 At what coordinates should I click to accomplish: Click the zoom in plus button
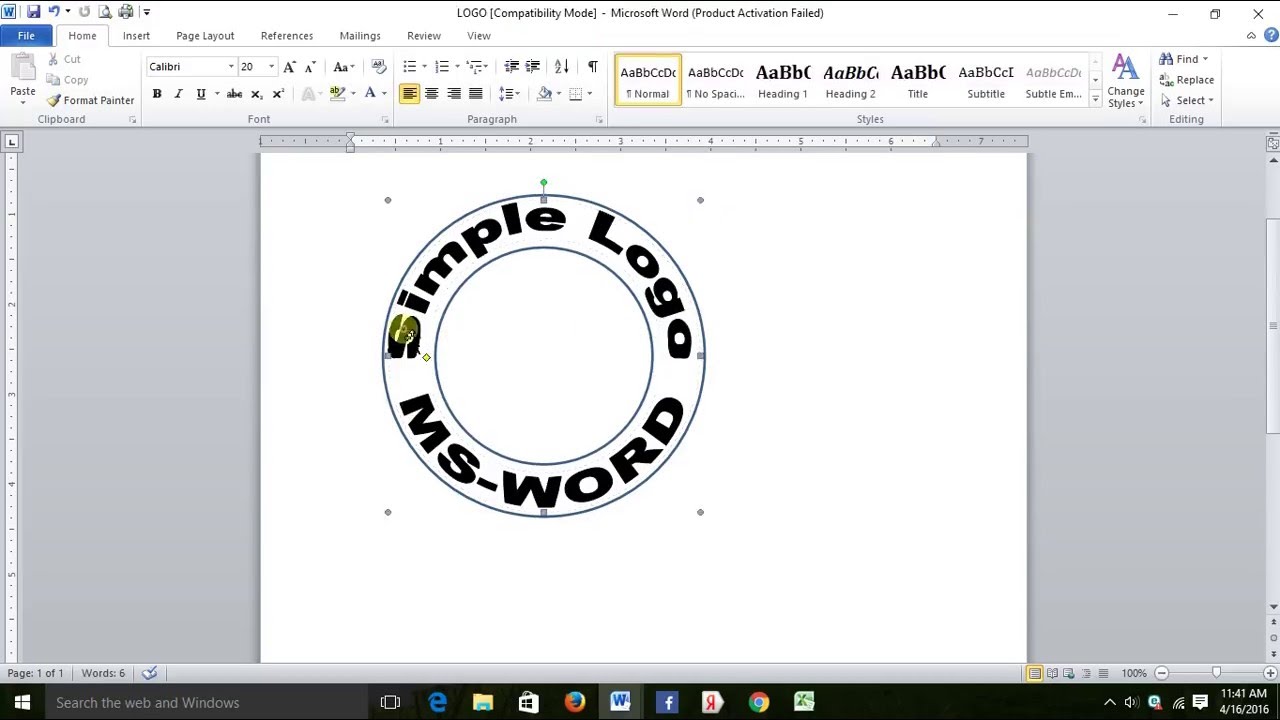click(1270, 673)
